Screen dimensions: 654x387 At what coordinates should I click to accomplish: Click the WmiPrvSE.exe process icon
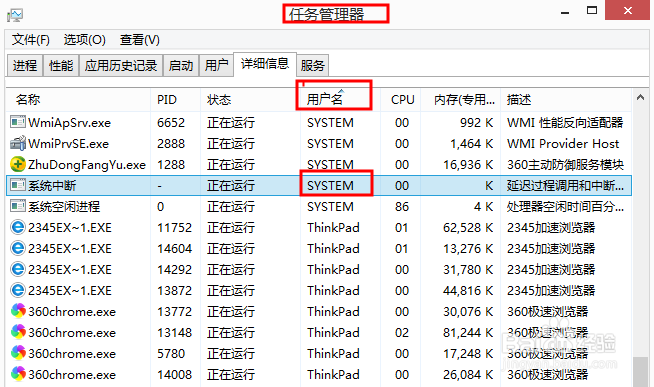[x=18, y=143]
